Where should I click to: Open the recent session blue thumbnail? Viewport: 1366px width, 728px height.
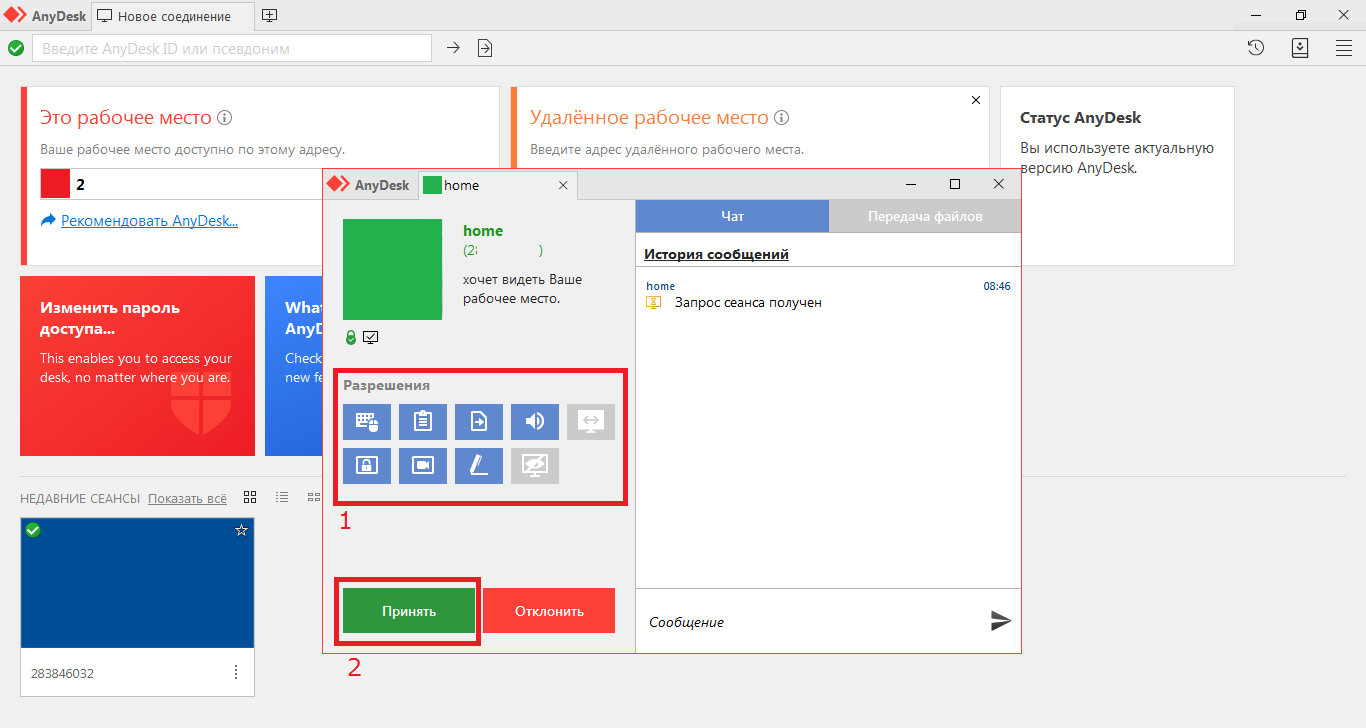pos(138,583)
